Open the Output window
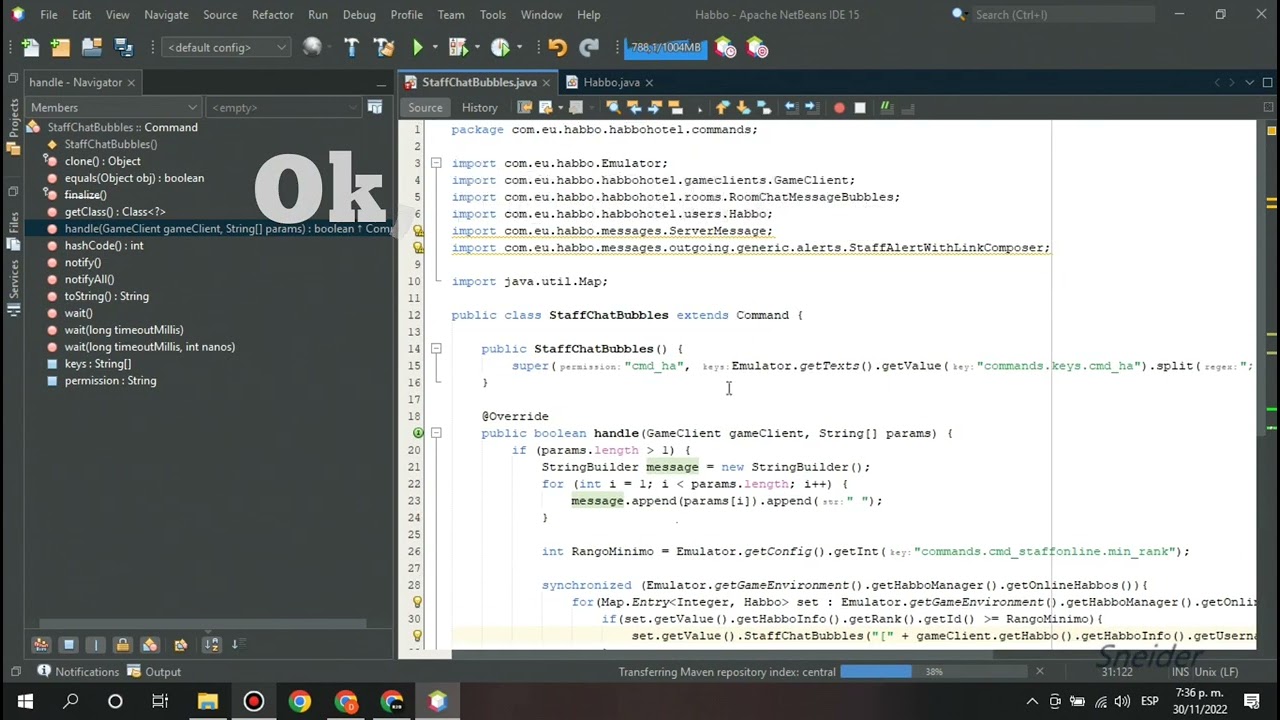Screen dimensions: 1280x720 click(x=153, y=672)
